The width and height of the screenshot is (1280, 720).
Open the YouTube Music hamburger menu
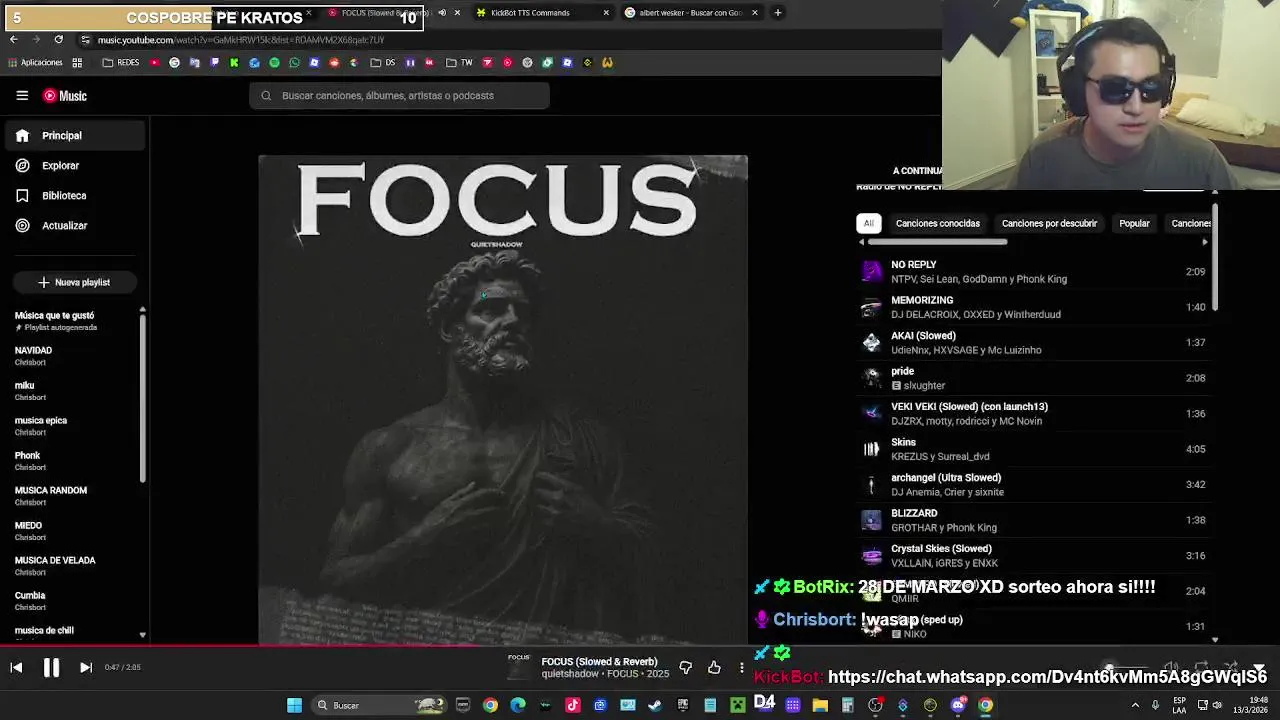point(22,96)
